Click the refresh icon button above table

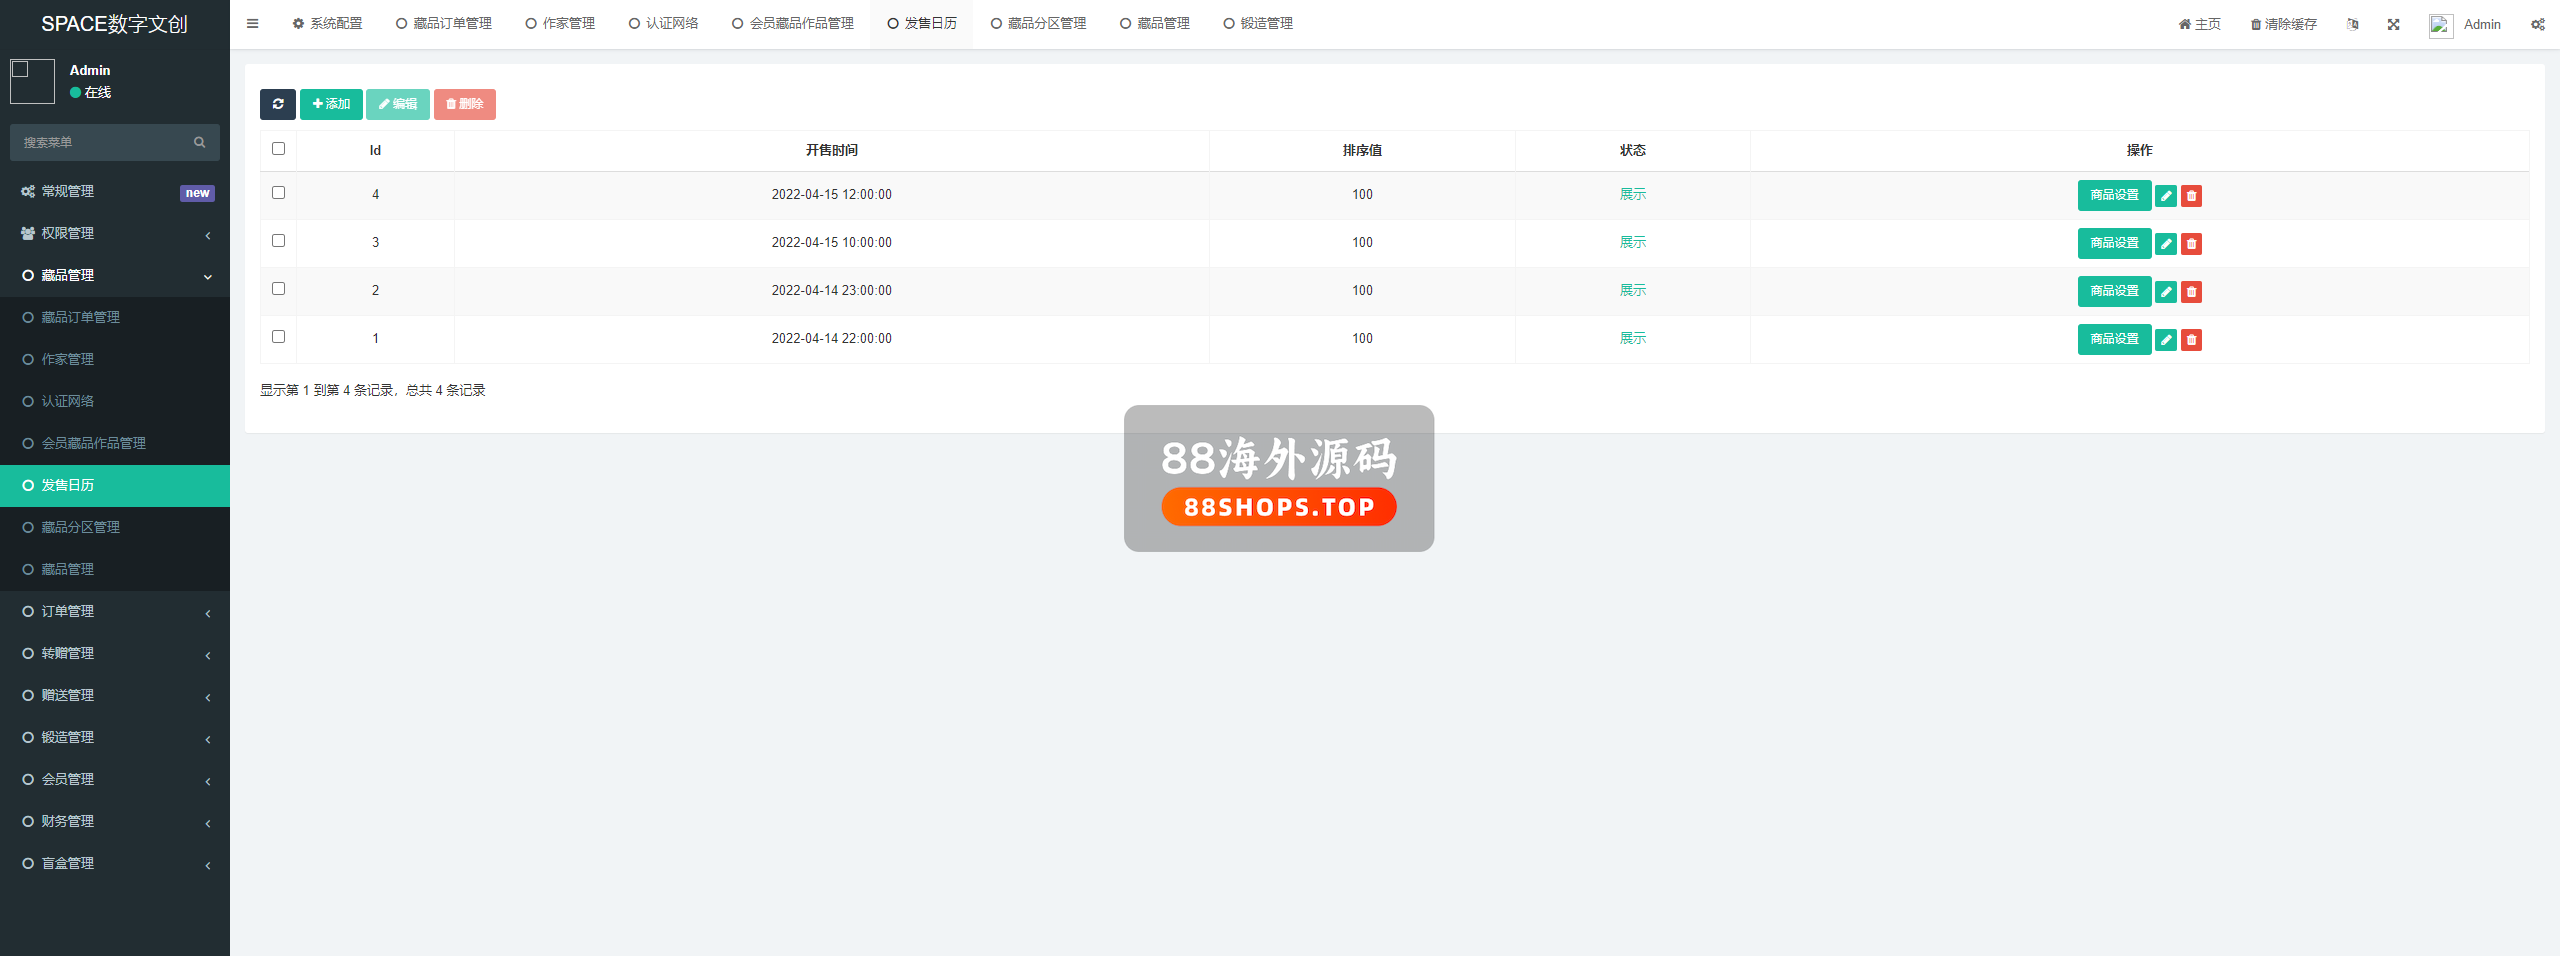click(278, 104)
